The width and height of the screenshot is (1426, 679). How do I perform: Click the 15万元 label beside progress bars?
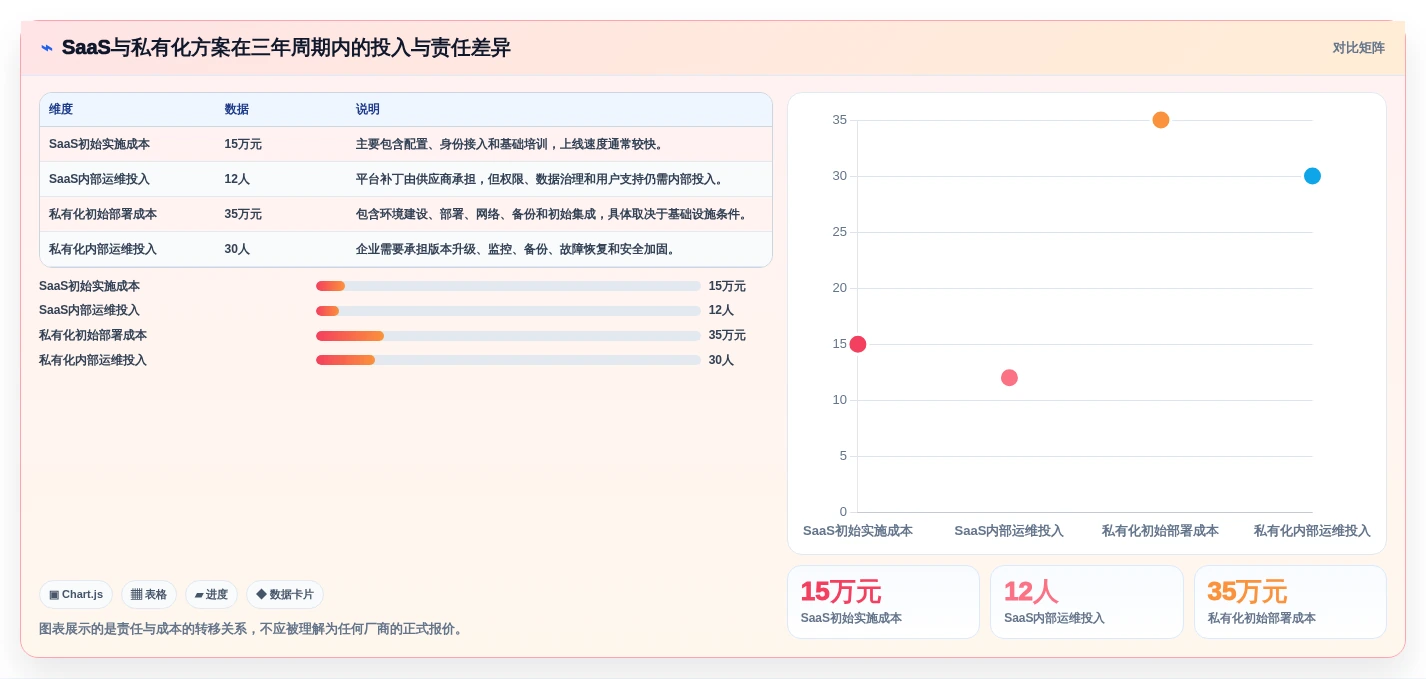(727, 286)
